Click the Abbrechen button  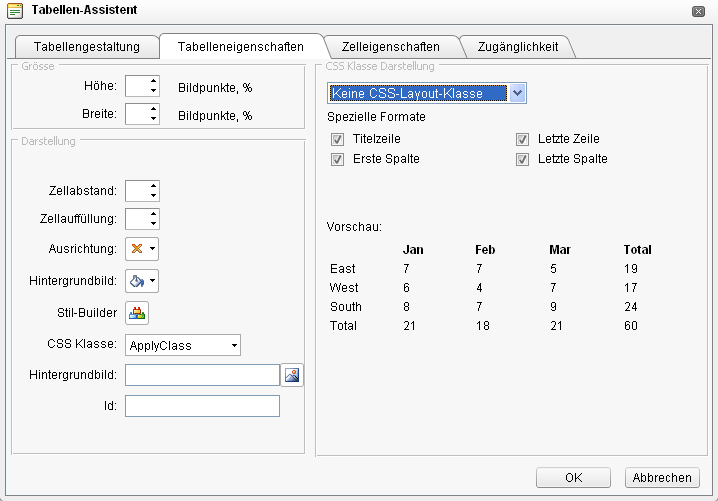(x=661, y=478)
